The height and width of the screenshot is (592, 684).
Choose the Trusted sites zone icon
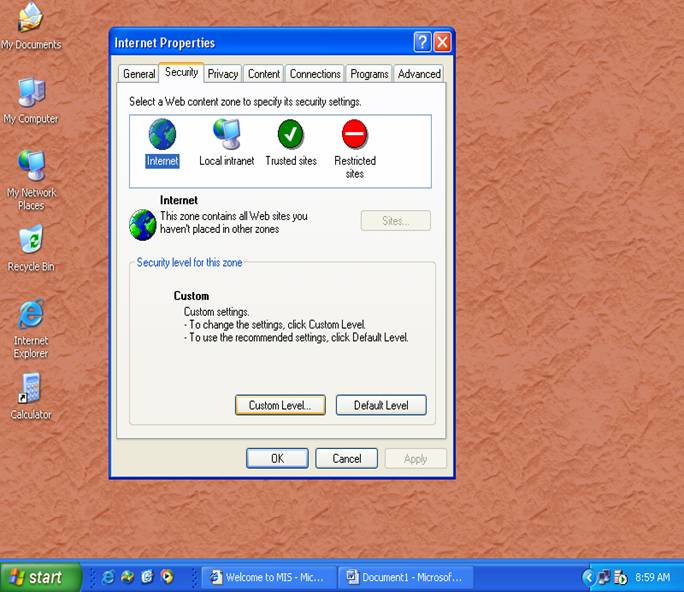coord(291,135)
